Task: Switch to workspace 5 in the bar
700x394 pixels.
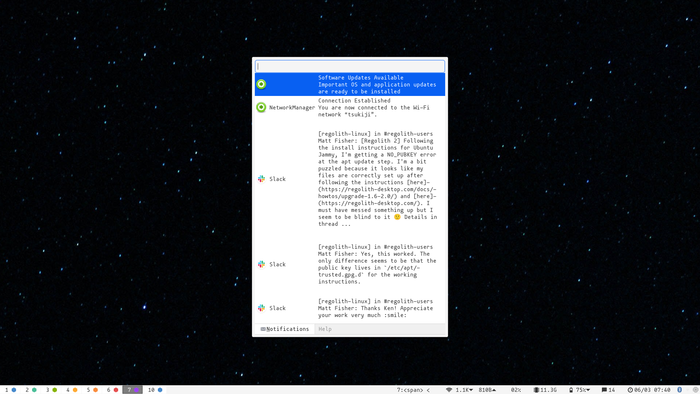Action: pos(92,390)
